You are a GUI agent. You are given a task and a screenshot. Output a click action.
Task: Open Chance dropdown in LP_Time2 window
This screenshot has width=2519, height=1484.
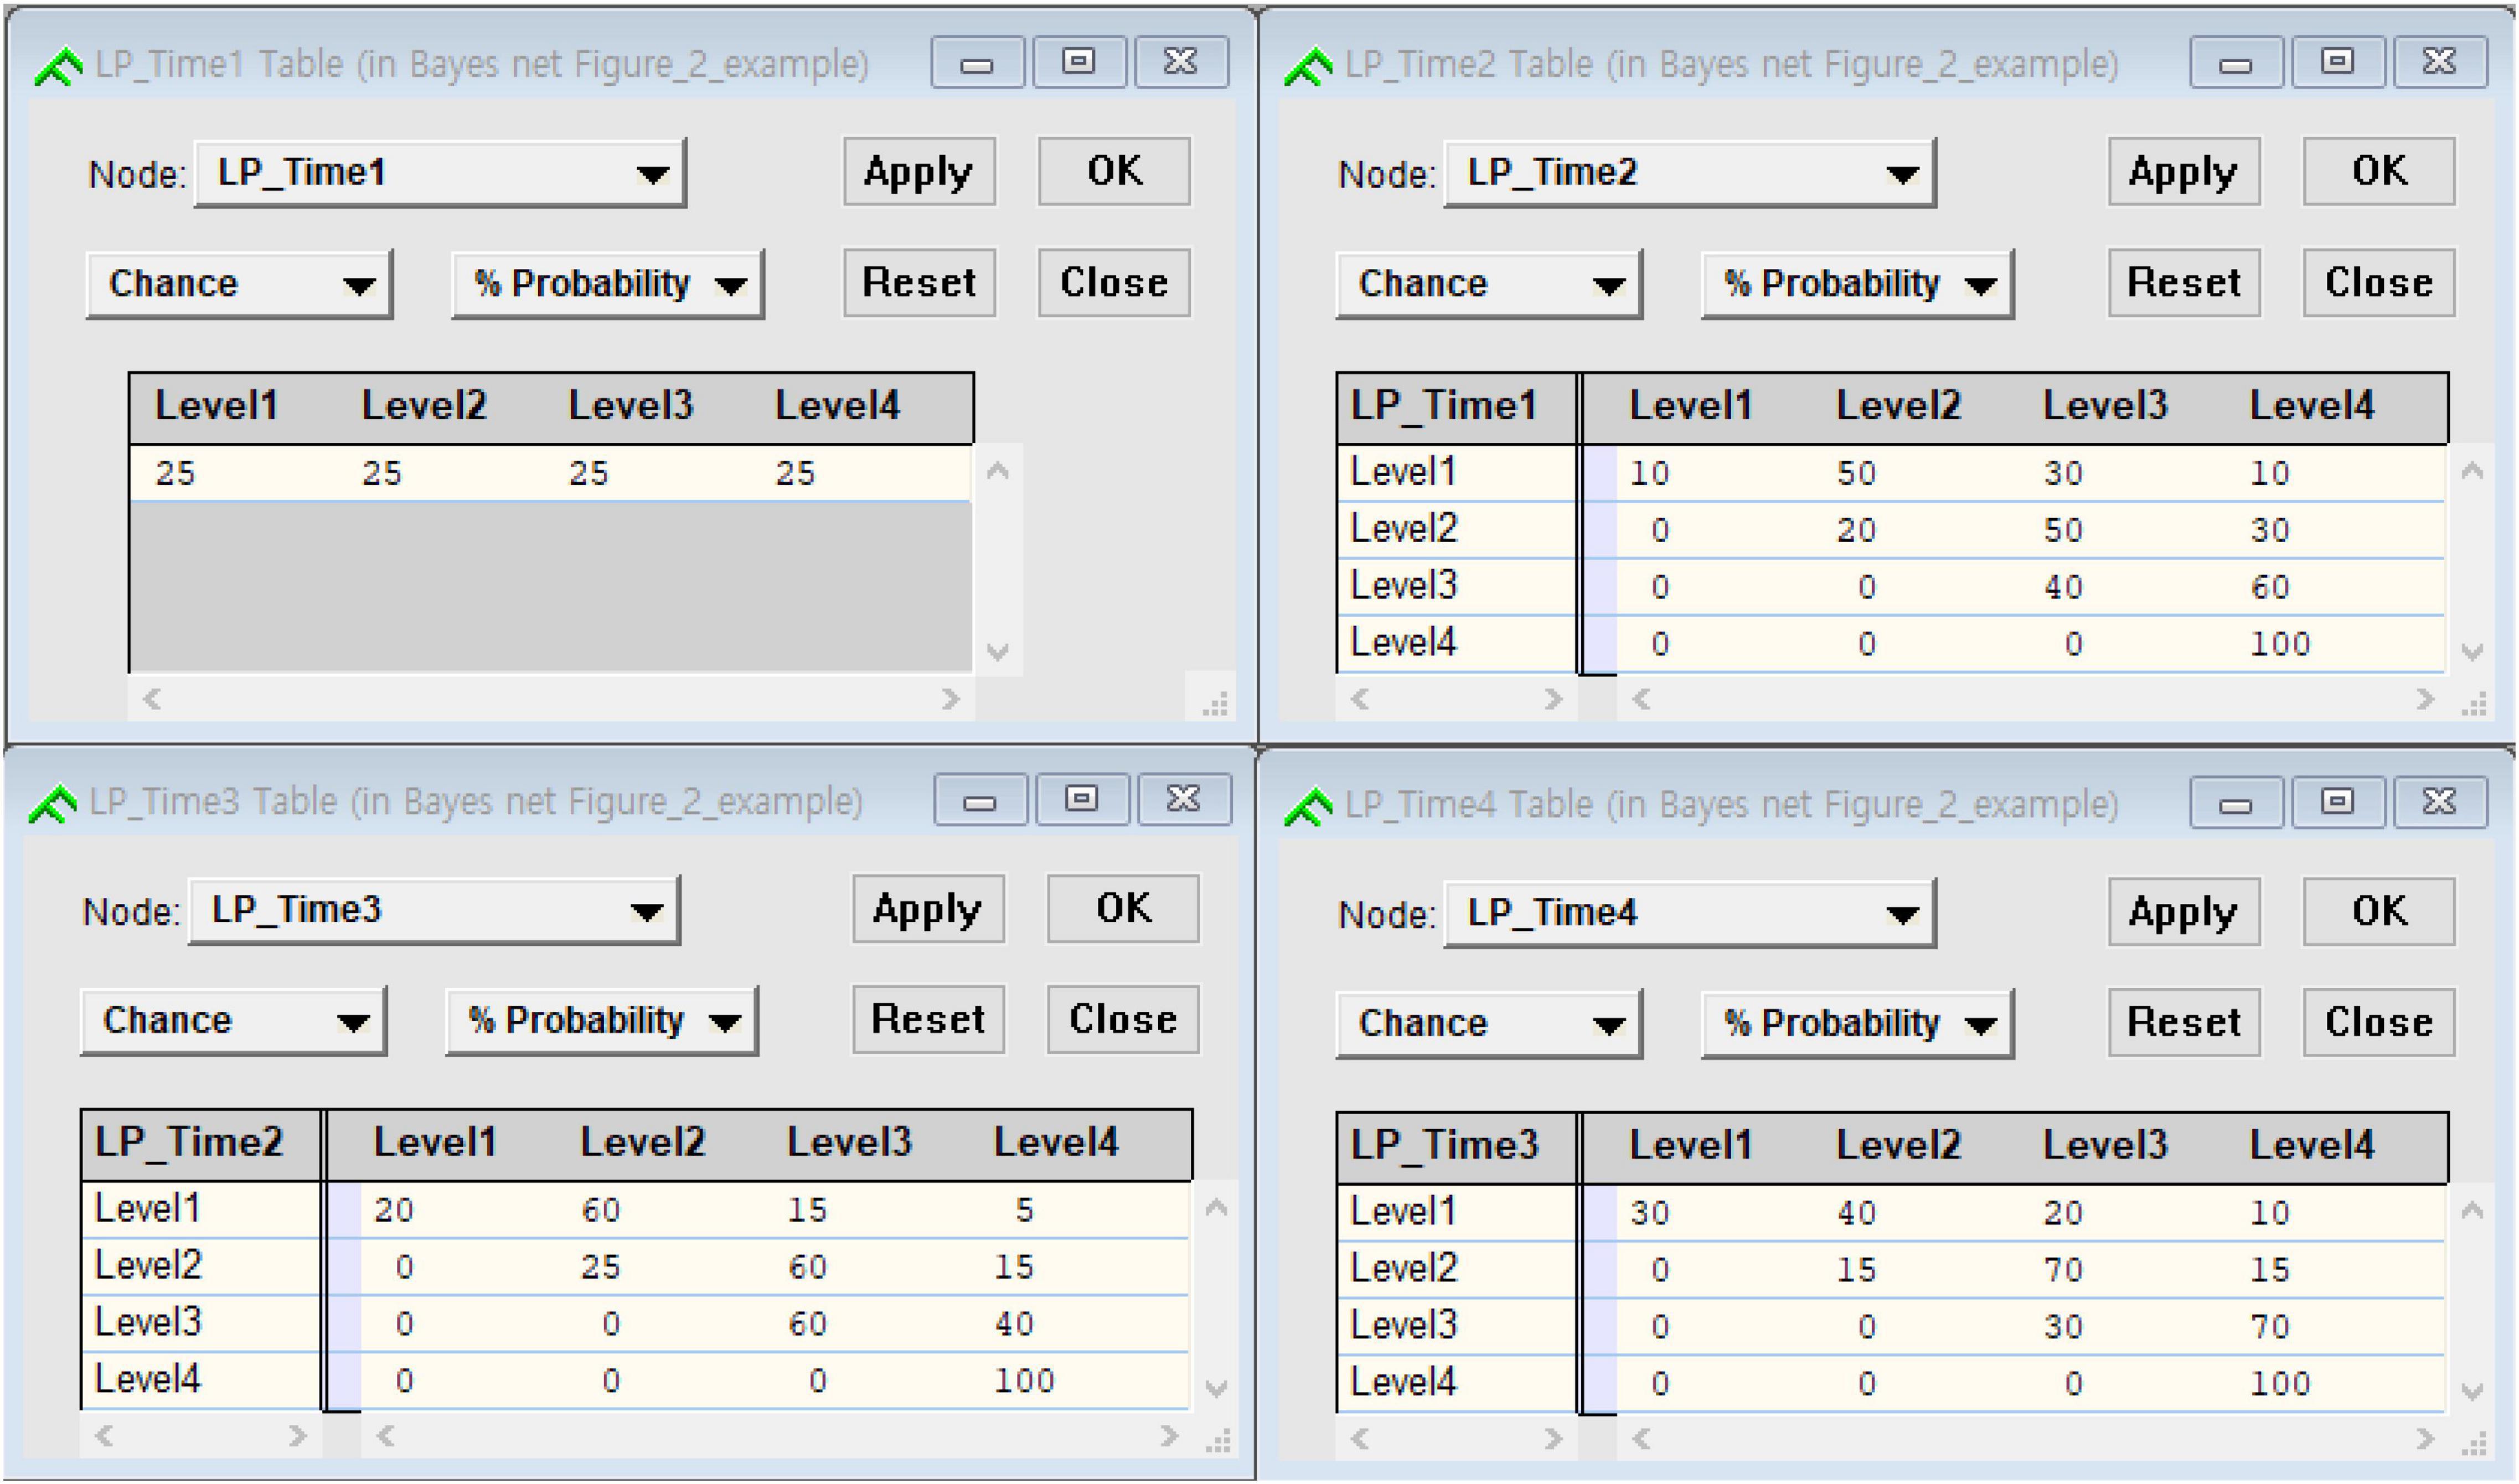1489,285
